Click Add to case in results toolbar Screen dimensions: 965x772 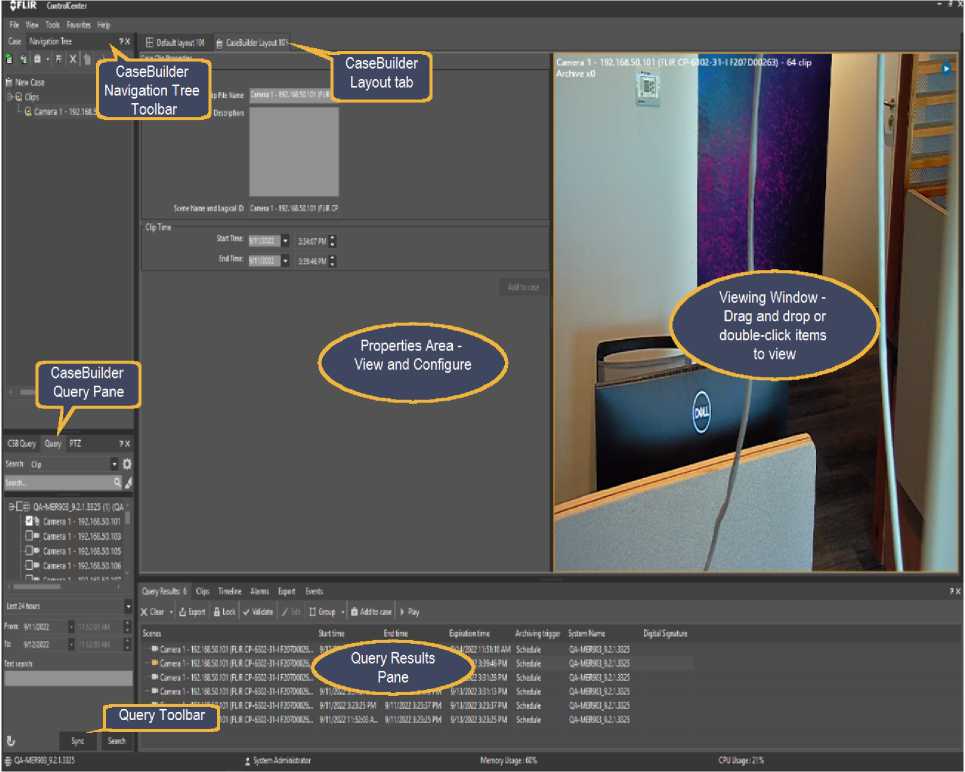(x=371, y=611)
